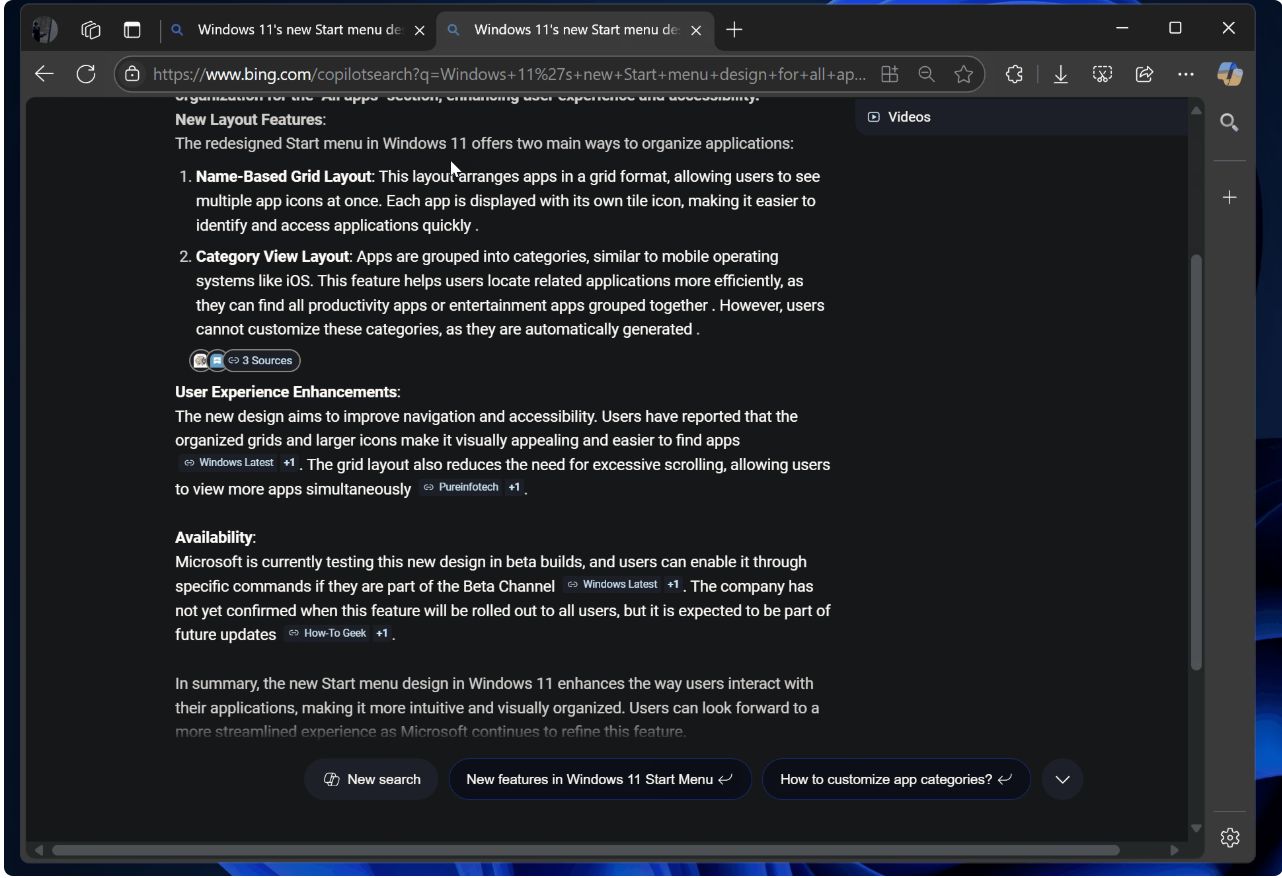Viewport: 1282px width, 878px height.
Task: Open Copilot from the toolbar
Action: 1229,74
